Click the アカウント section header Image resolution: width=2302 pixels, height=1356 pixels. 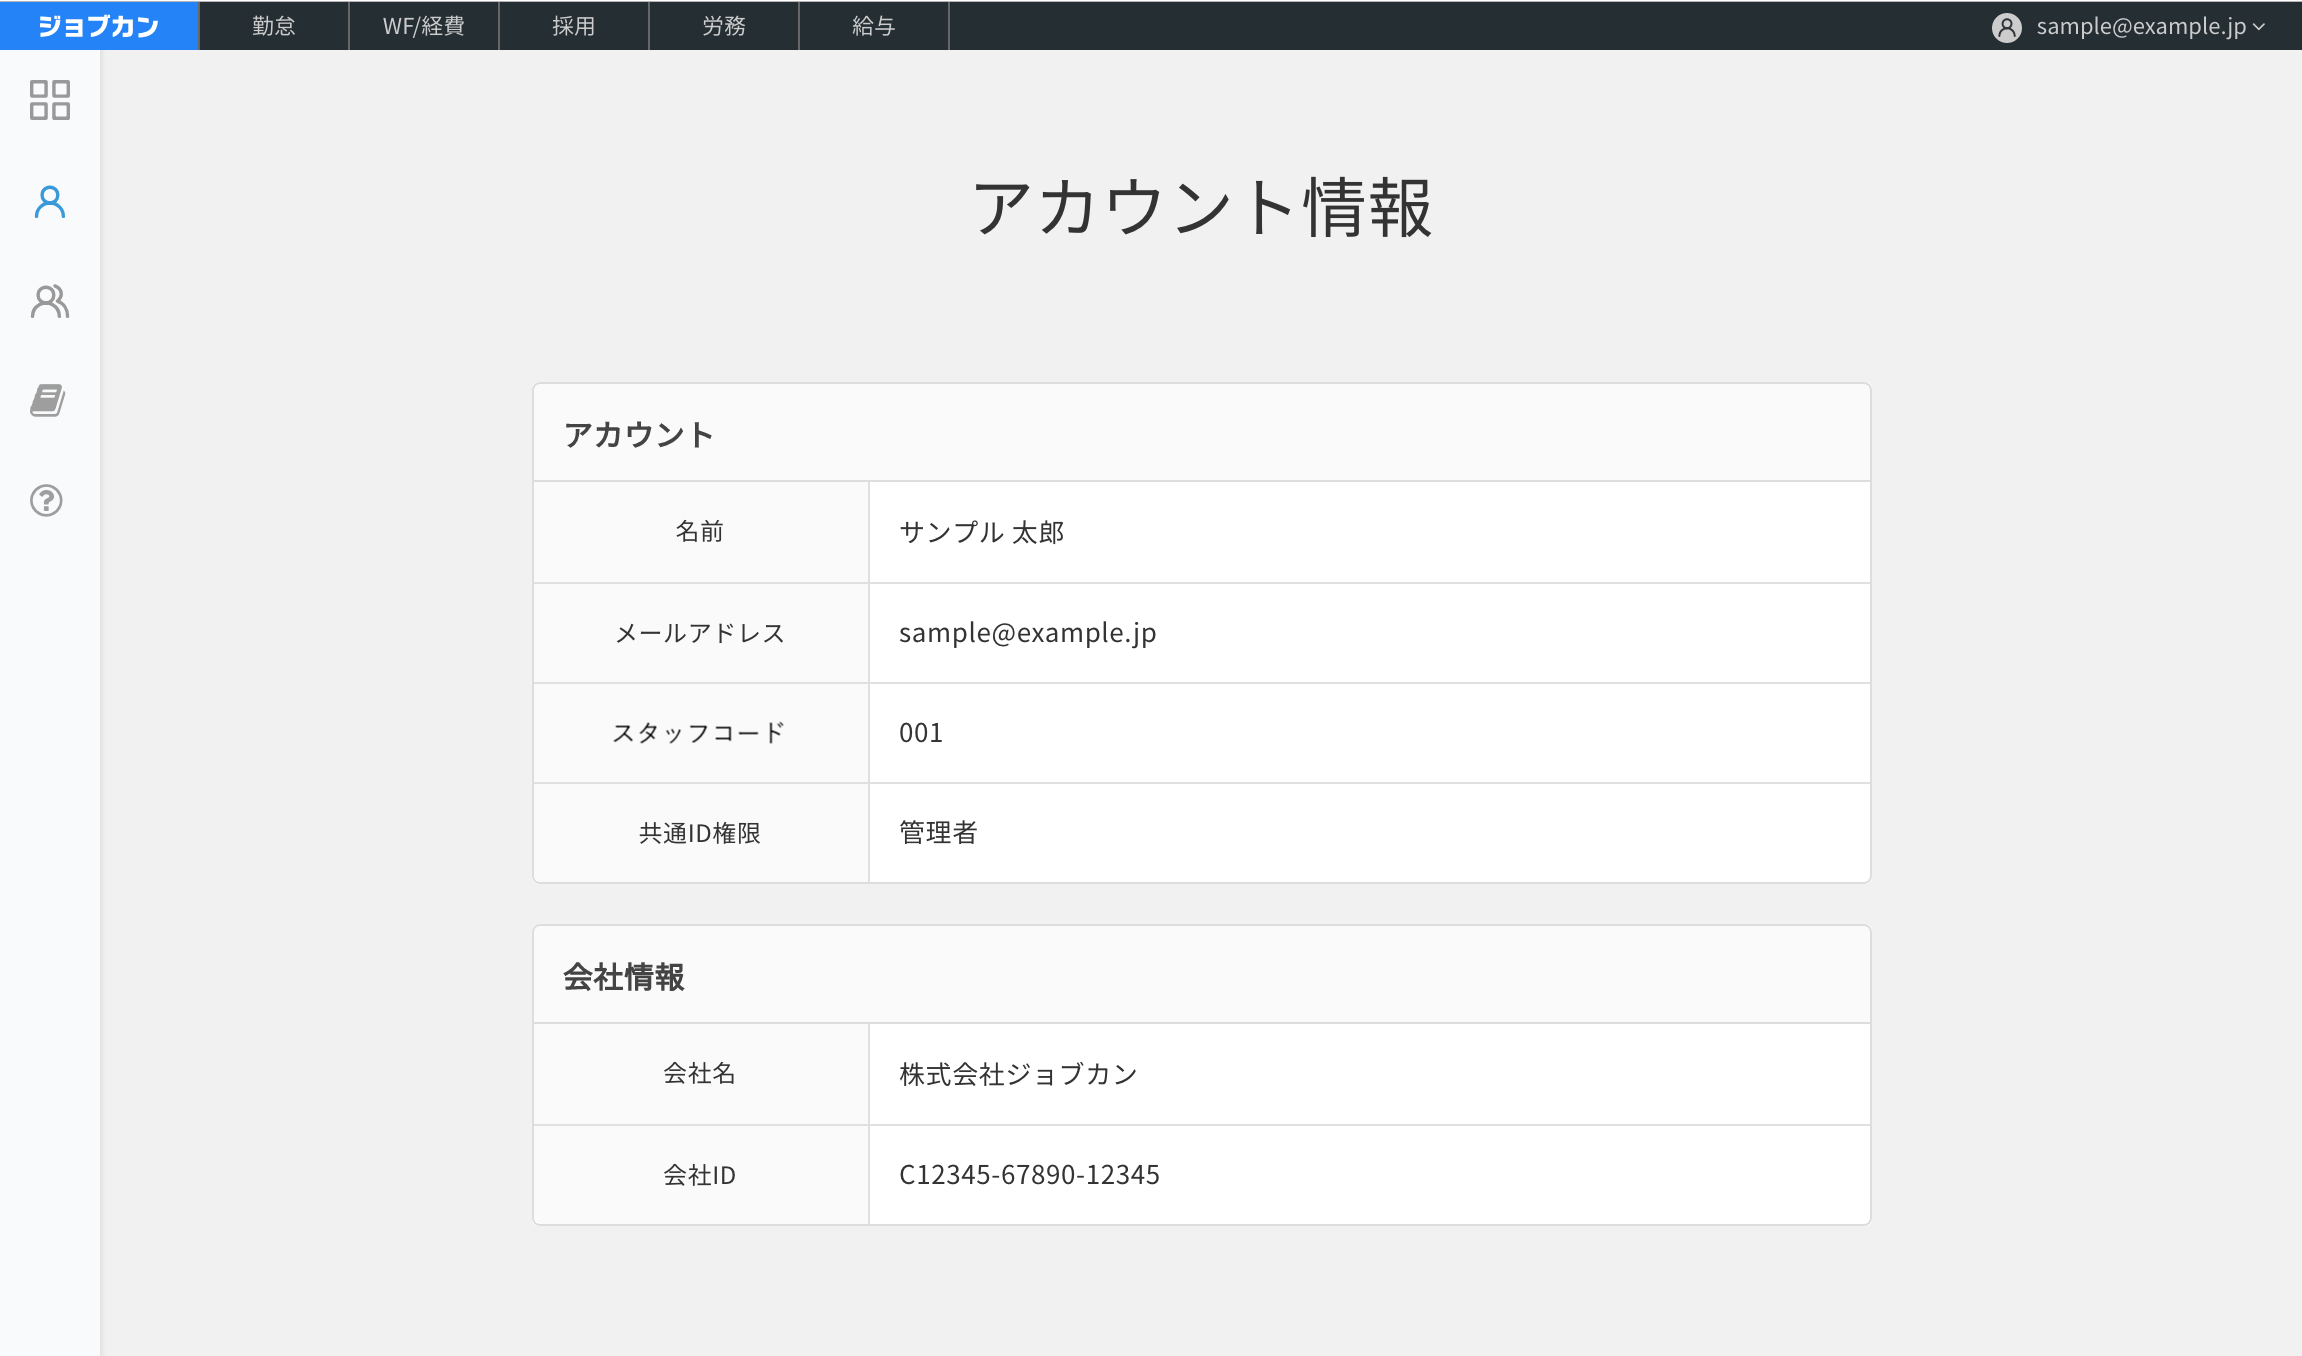(x=639, y=434)
